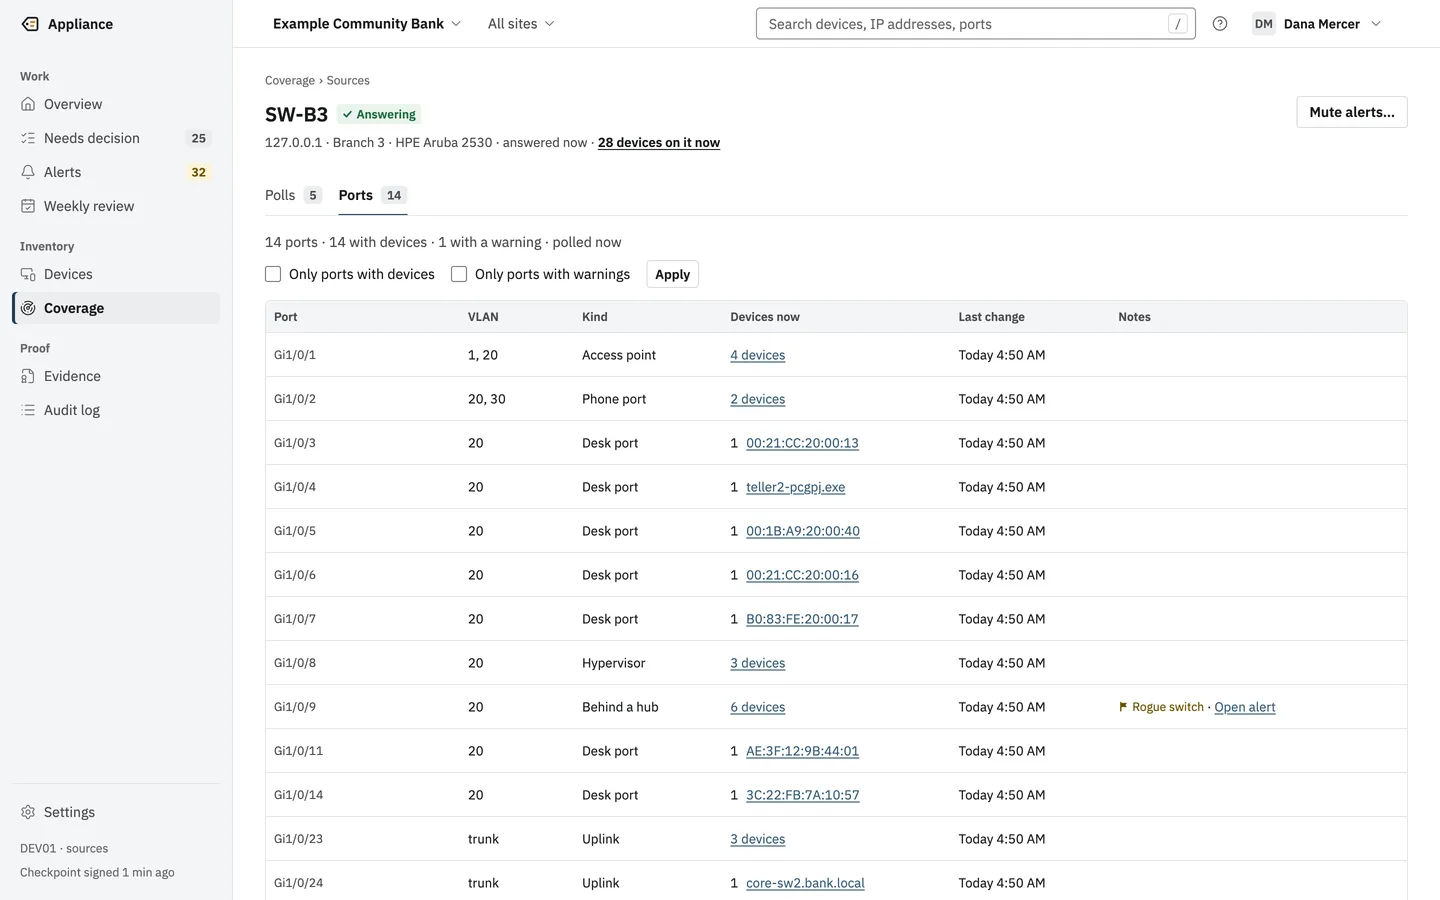This screenshot has width=1440, height=900.
Task: Open the Example Community Bank dropdown
Action: pos(367,24)
